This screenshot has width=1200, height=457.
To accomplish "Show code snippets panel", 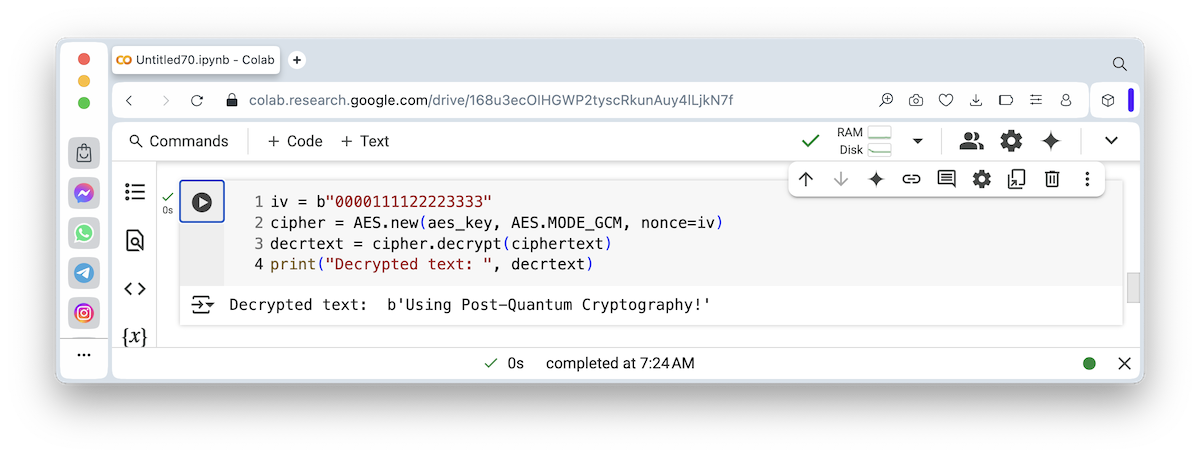I will pyautogui.click(x=135, y=289).
